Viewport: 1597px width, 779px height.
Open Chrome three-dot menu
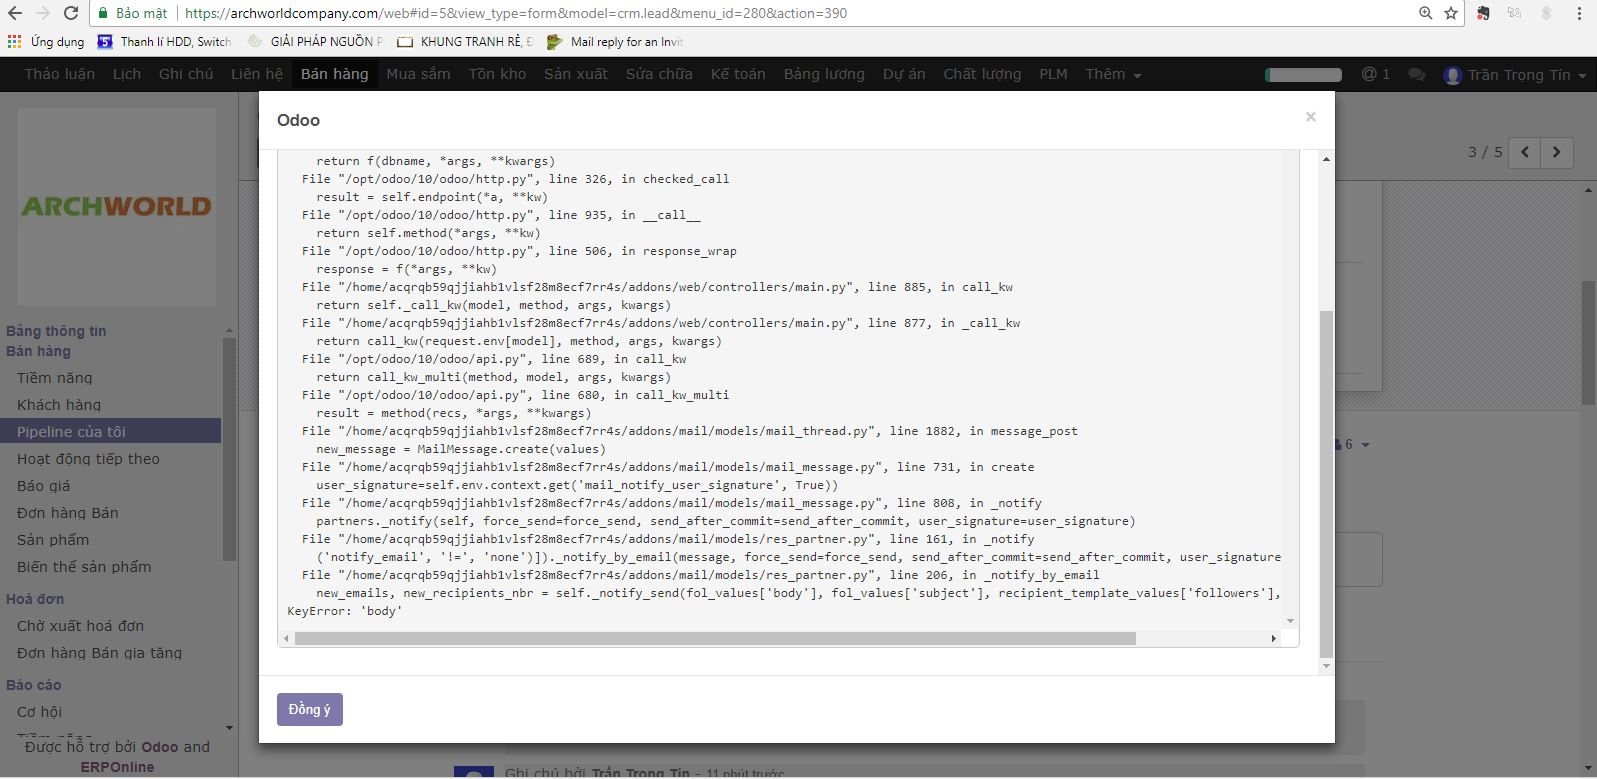tap(1580, 13)
